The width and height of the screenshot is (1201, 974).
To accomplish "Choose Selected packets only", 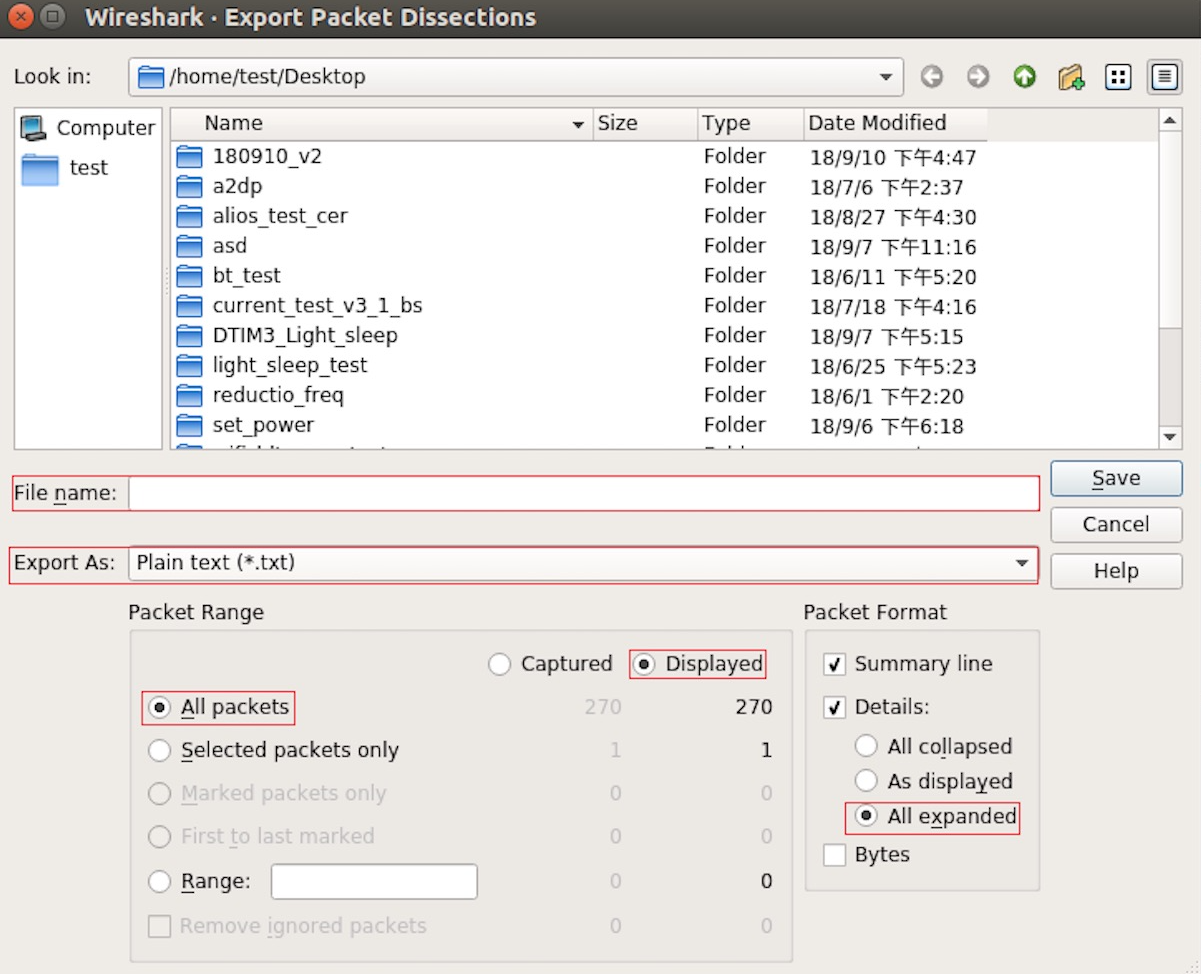I will coord(159,749).
